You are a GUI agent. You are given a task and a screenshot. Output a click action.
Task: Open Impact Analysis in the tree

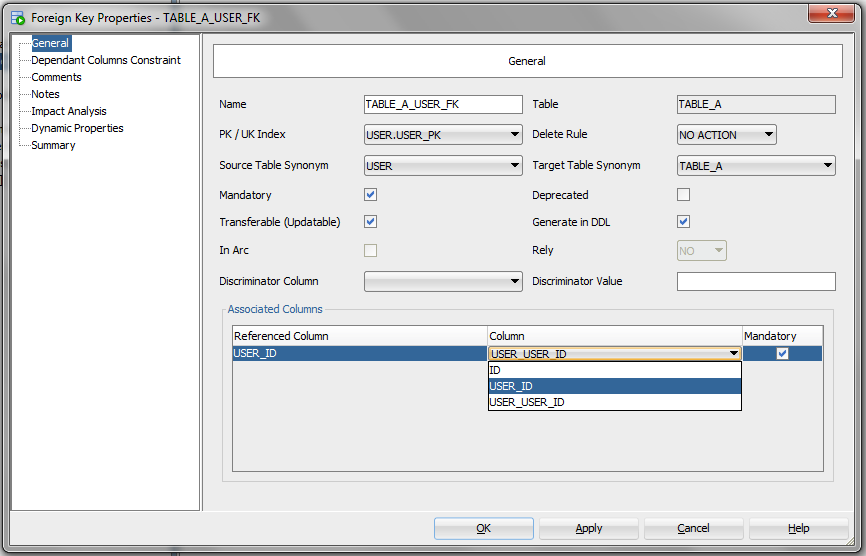click(69, 112)
